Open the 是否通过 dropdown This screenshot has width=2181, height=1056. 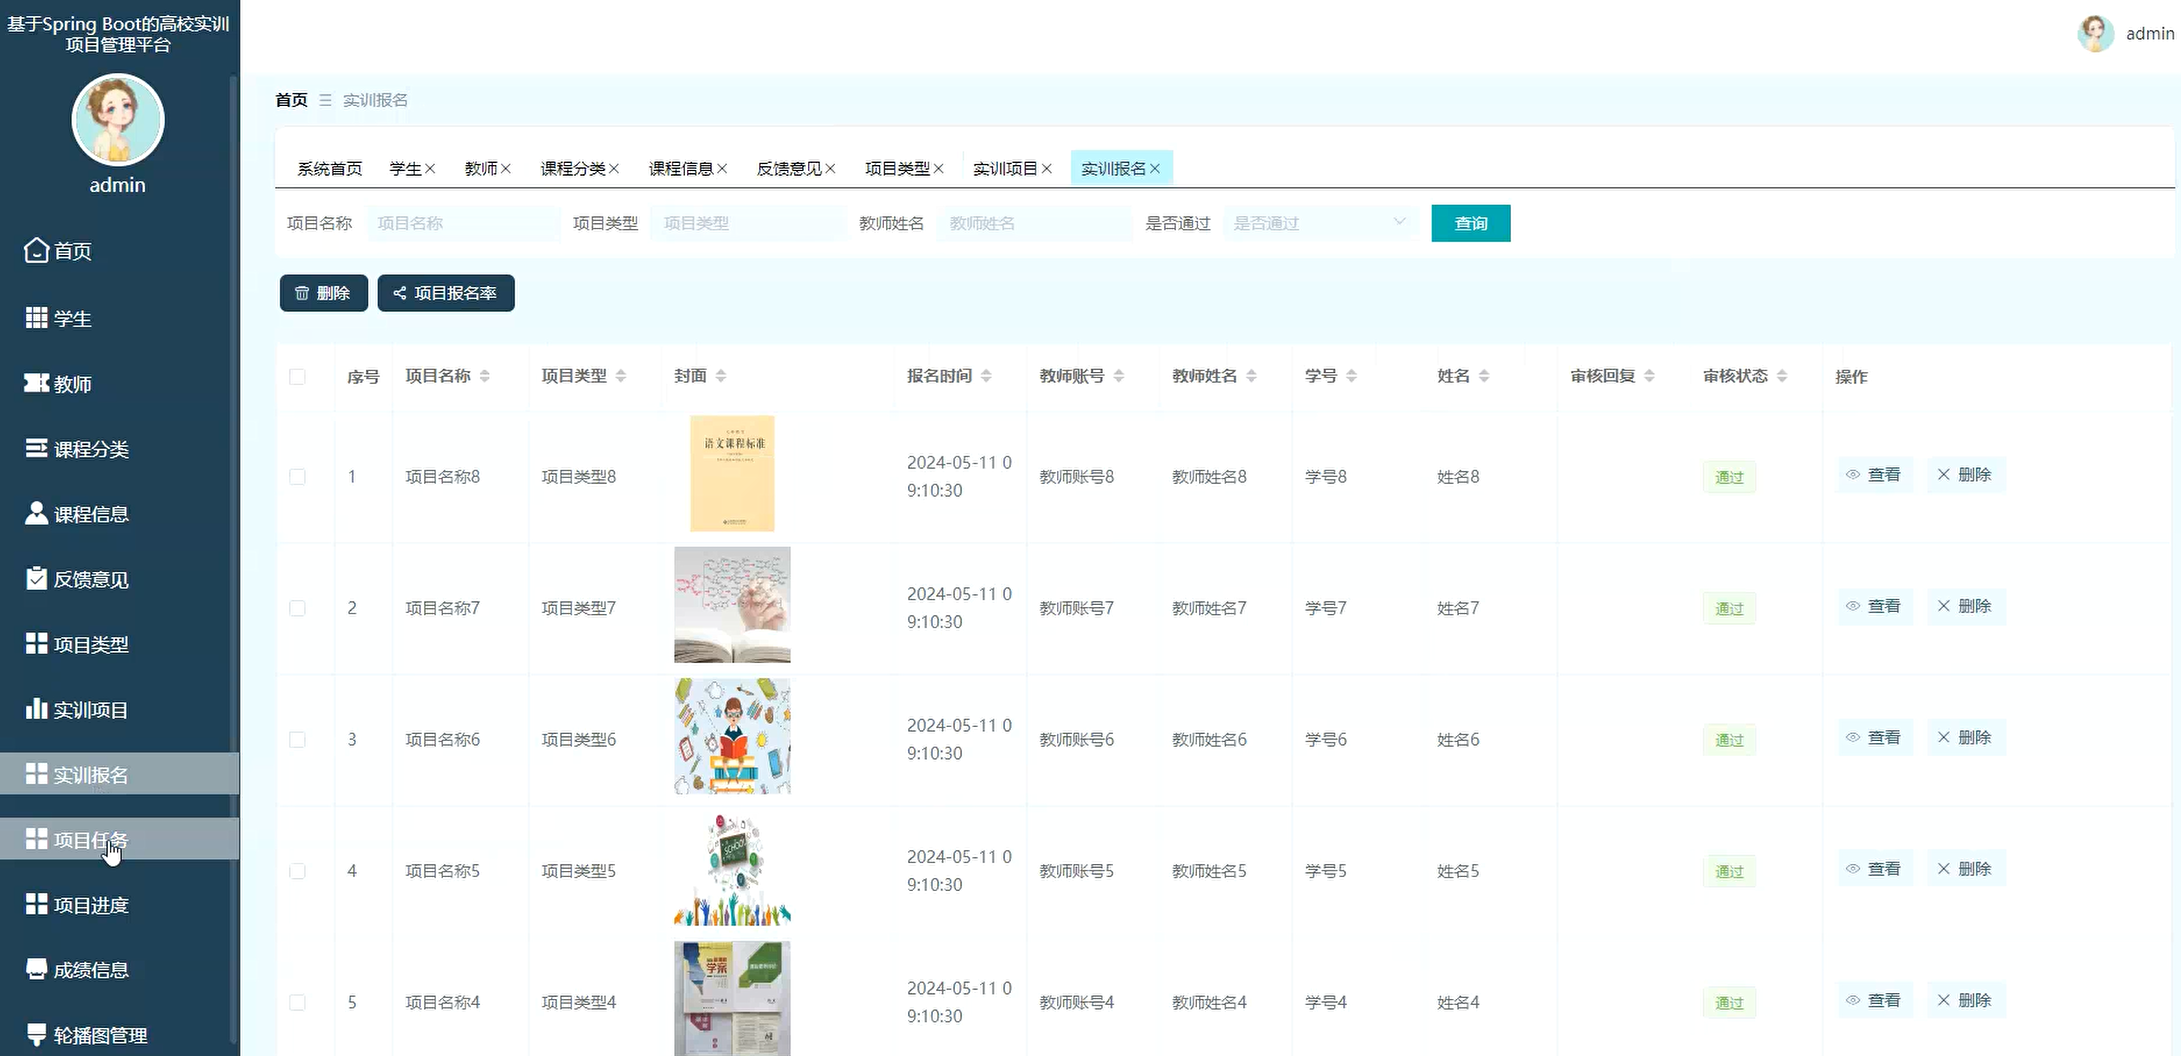pos(1319,223)
